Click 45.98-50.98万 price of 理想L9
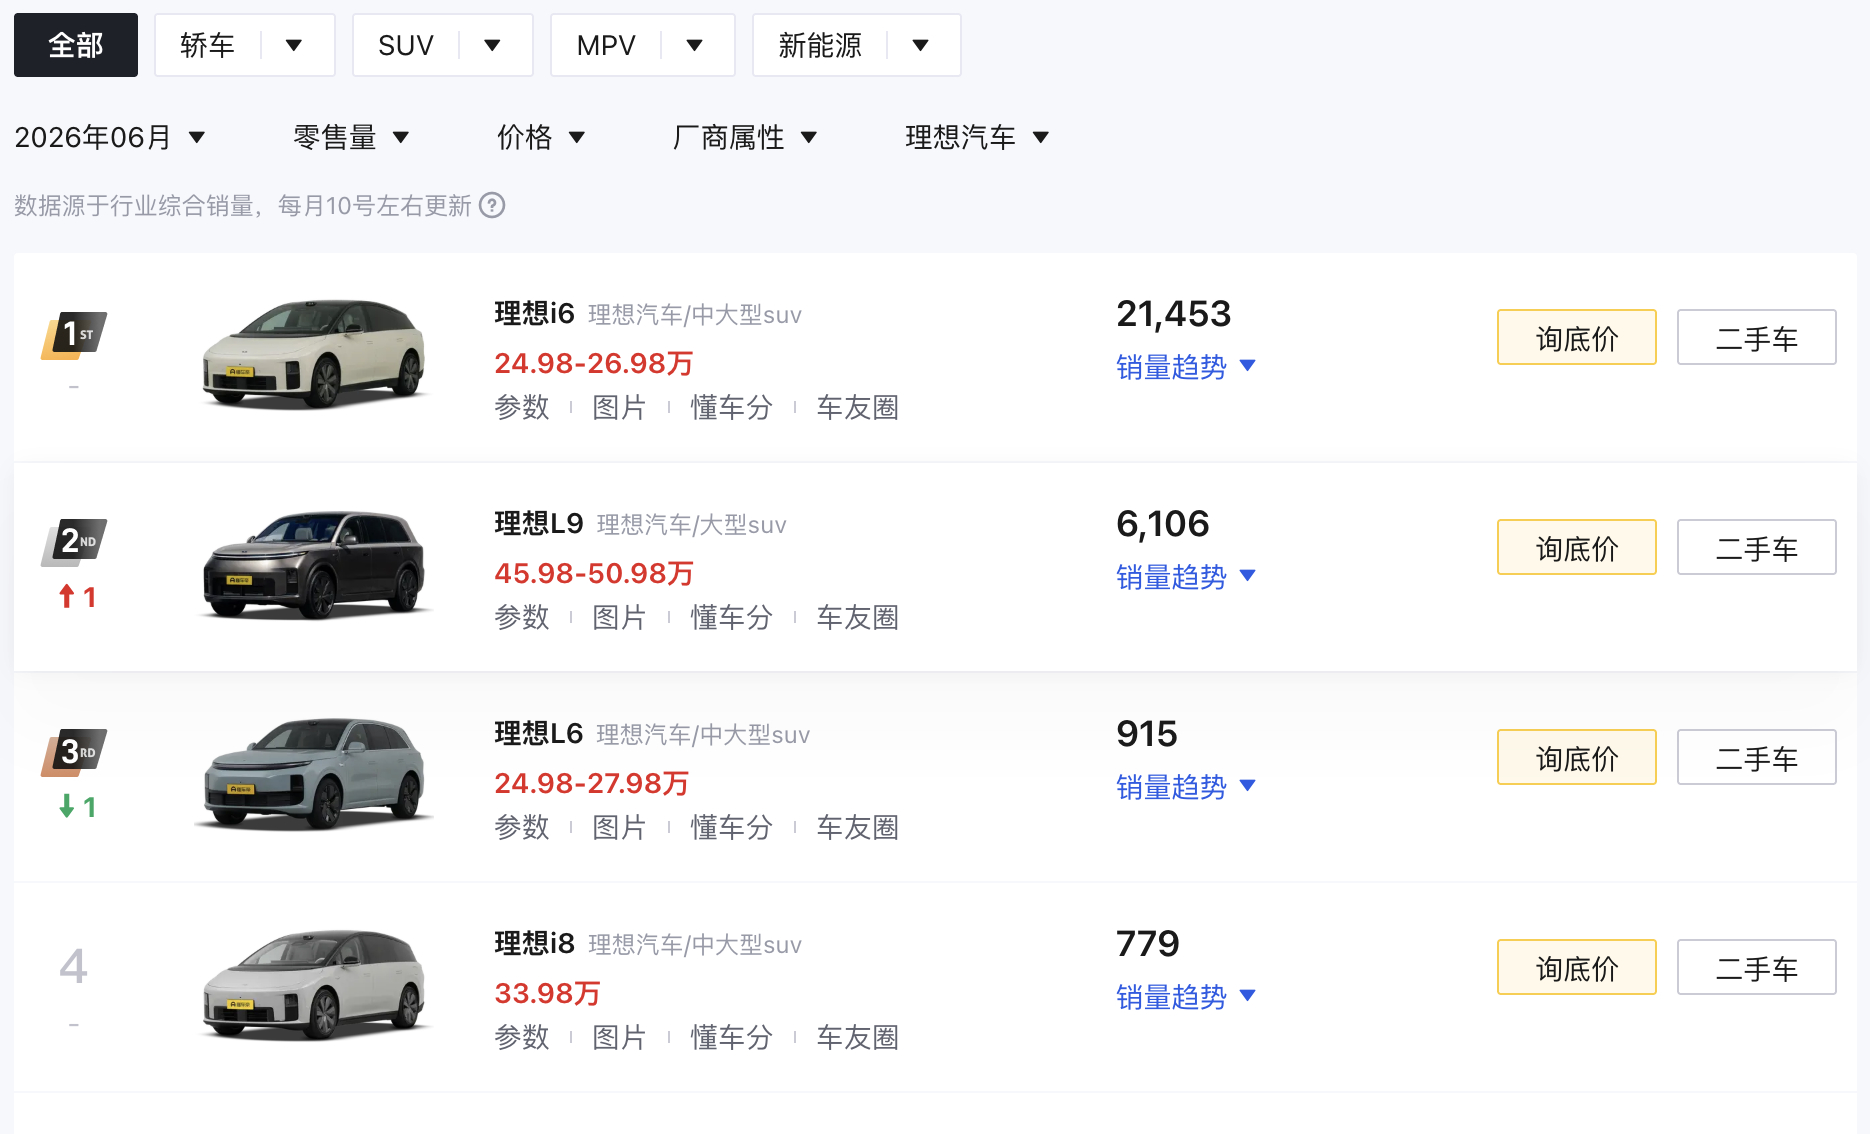Screen dimensions: 1870x1134 tap(594, 574)
